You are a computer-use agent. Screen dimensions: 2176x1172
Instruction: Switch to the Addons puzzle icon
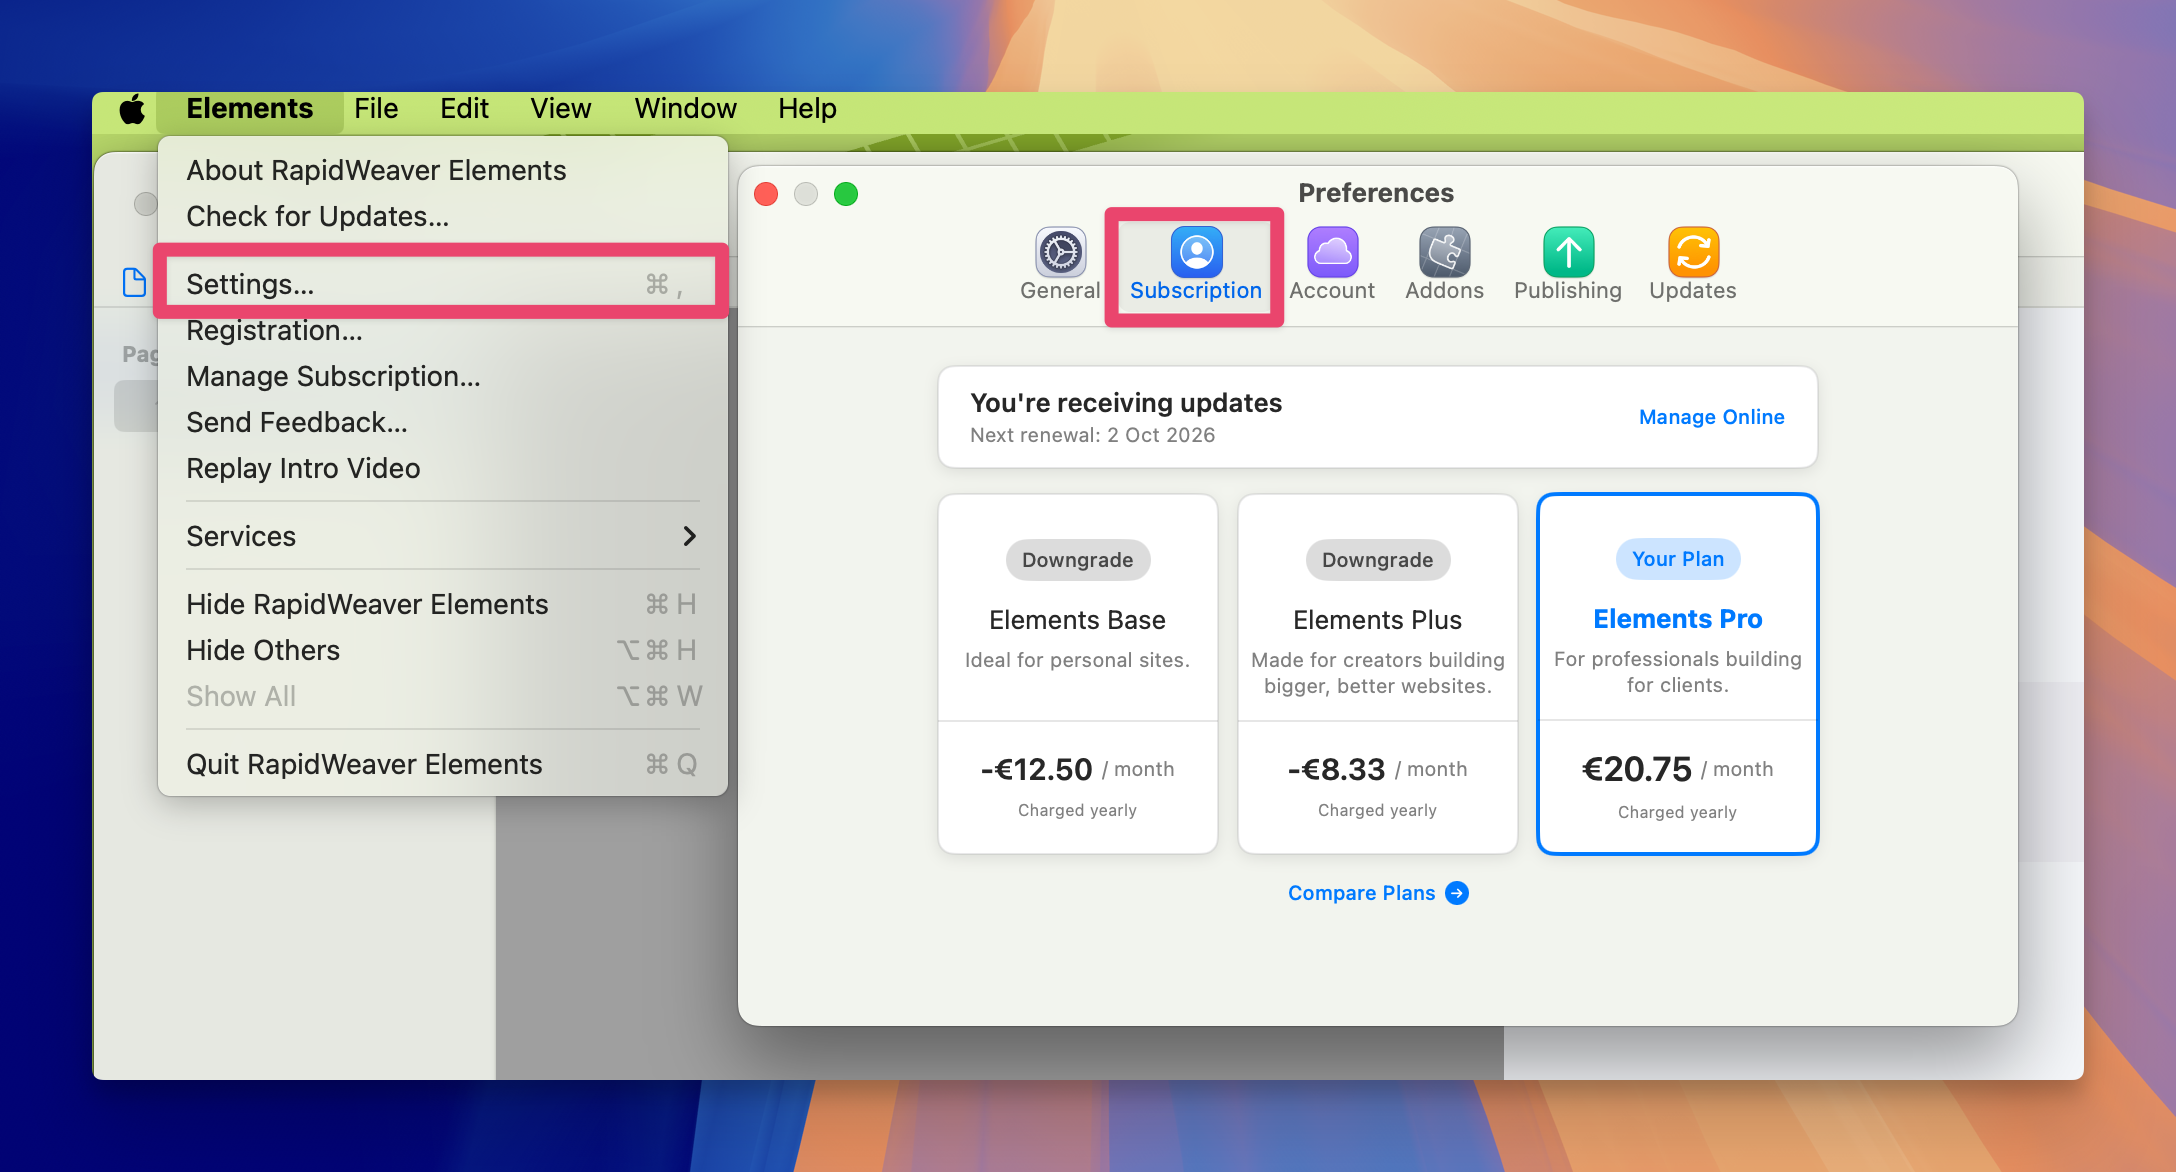(x=1444, y=253)
